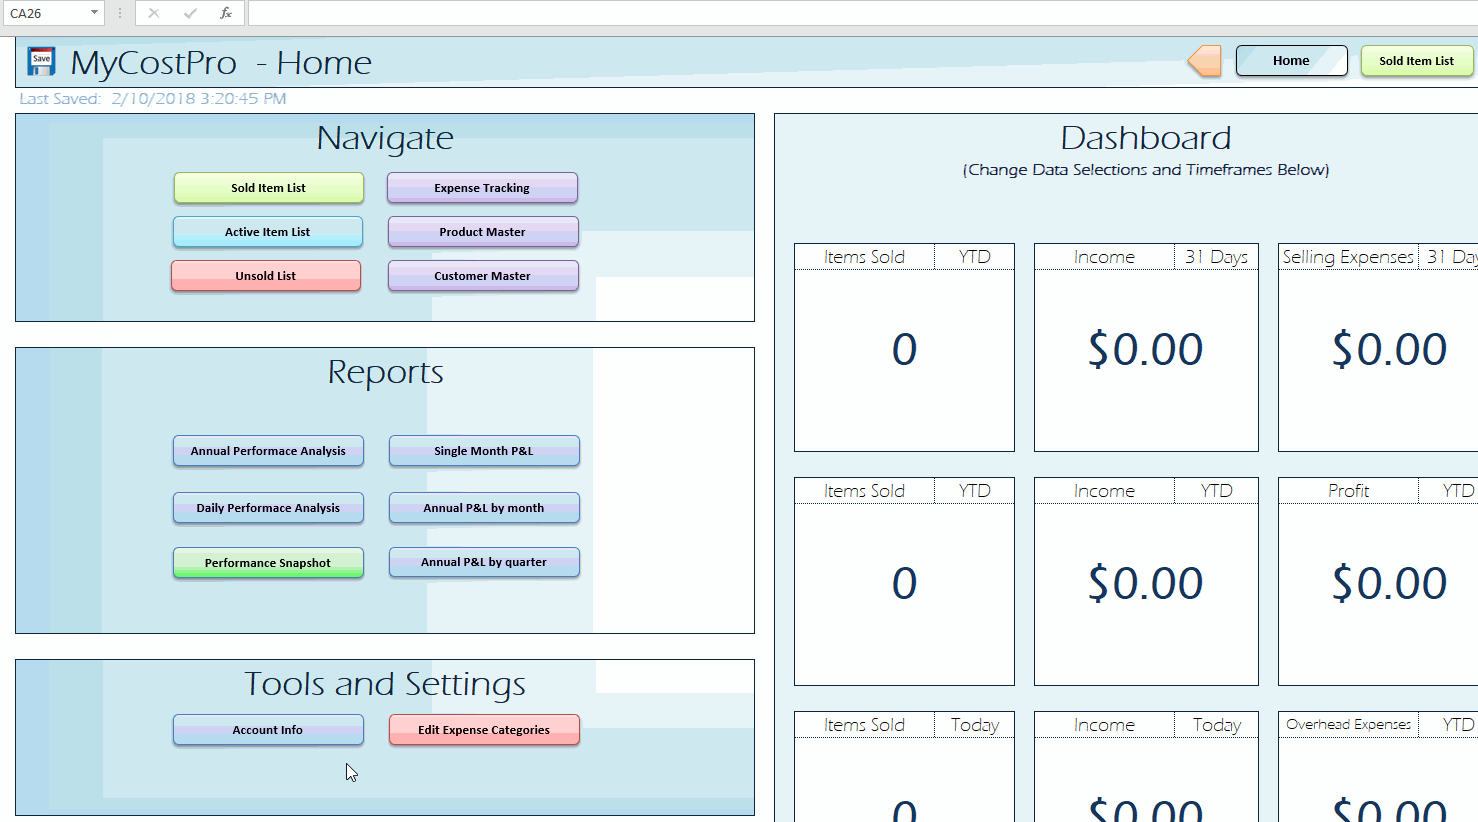Open Annual P&L by month report
1478x822 pixels.
click(x=484, y=508)
